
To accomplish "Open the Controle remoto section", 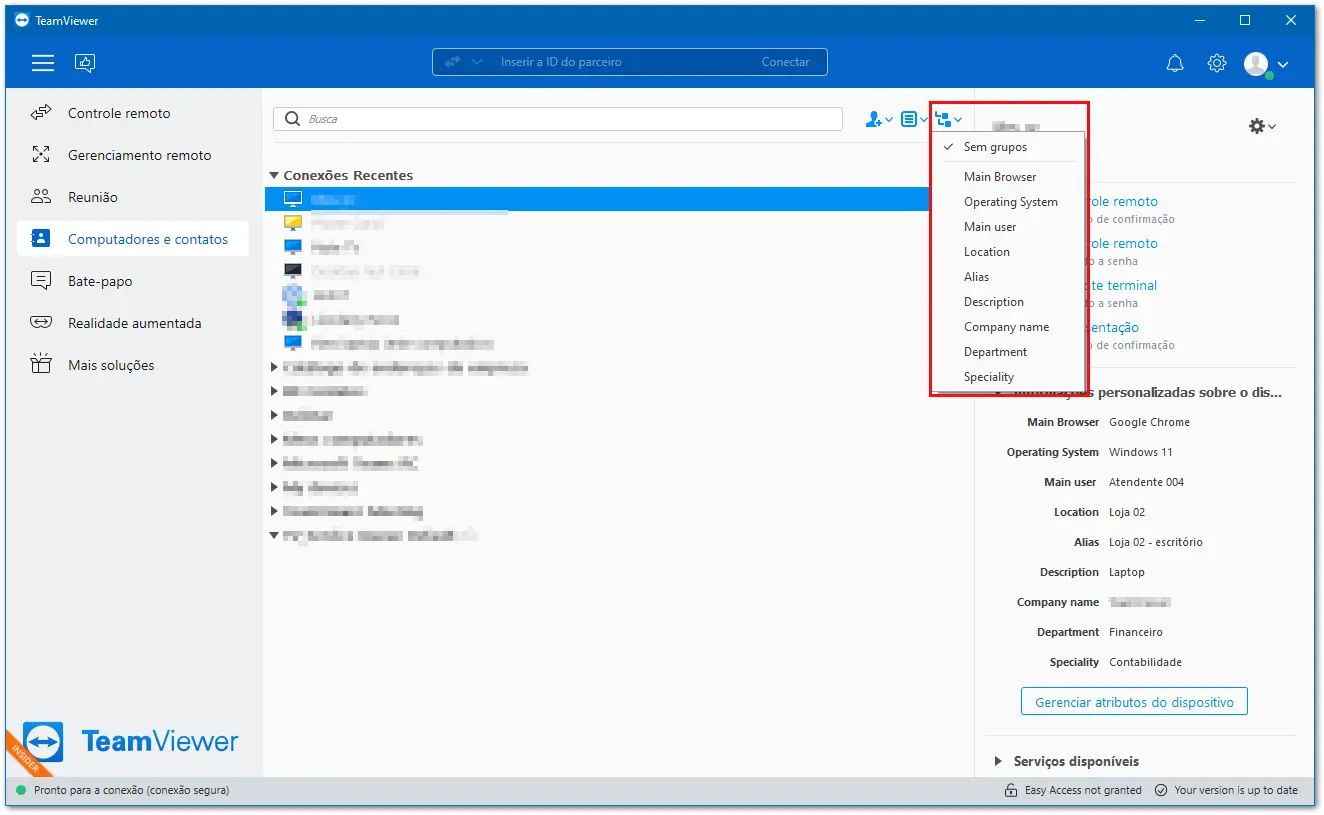I will coord(133,113).
